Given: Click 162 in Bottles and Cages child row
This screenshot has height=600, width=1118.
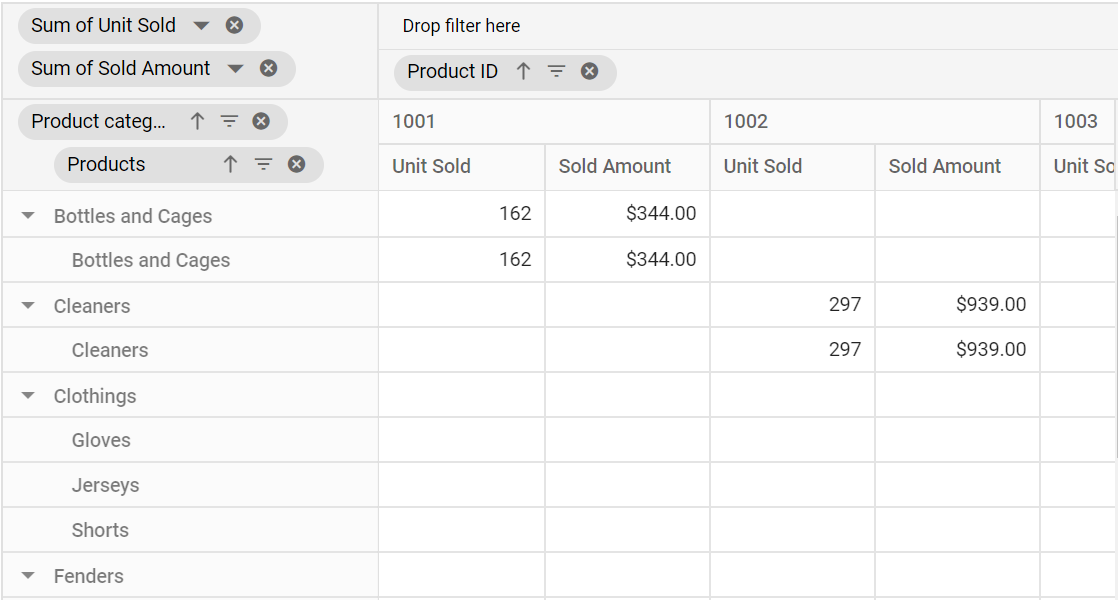Looking at the screenshot, I should pos(515,259).
